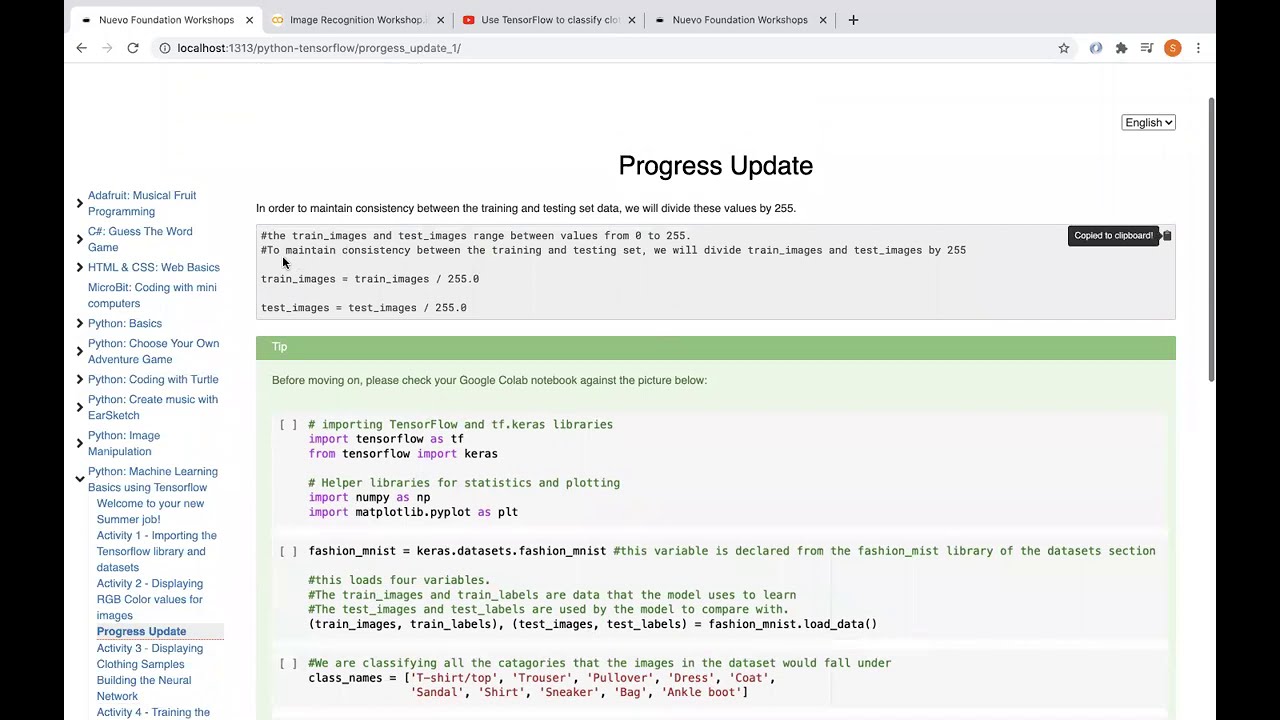The width and height of the screenshot is (1280, 720).
Task: Click the page vertical scrollbar
Action: [x=1212, y=240]
